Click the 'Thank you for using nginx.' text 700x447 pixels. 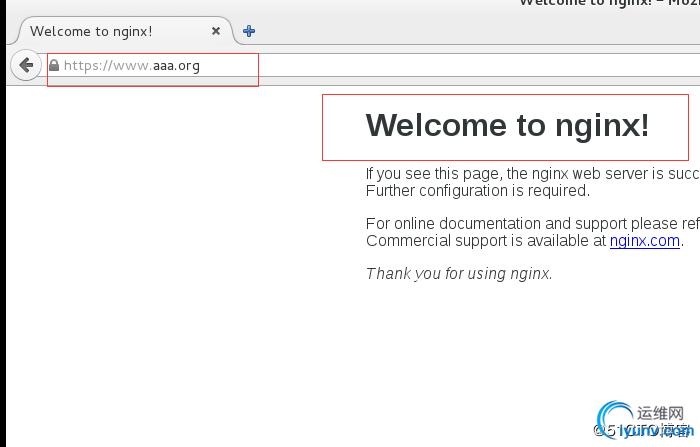pos(459,273)
